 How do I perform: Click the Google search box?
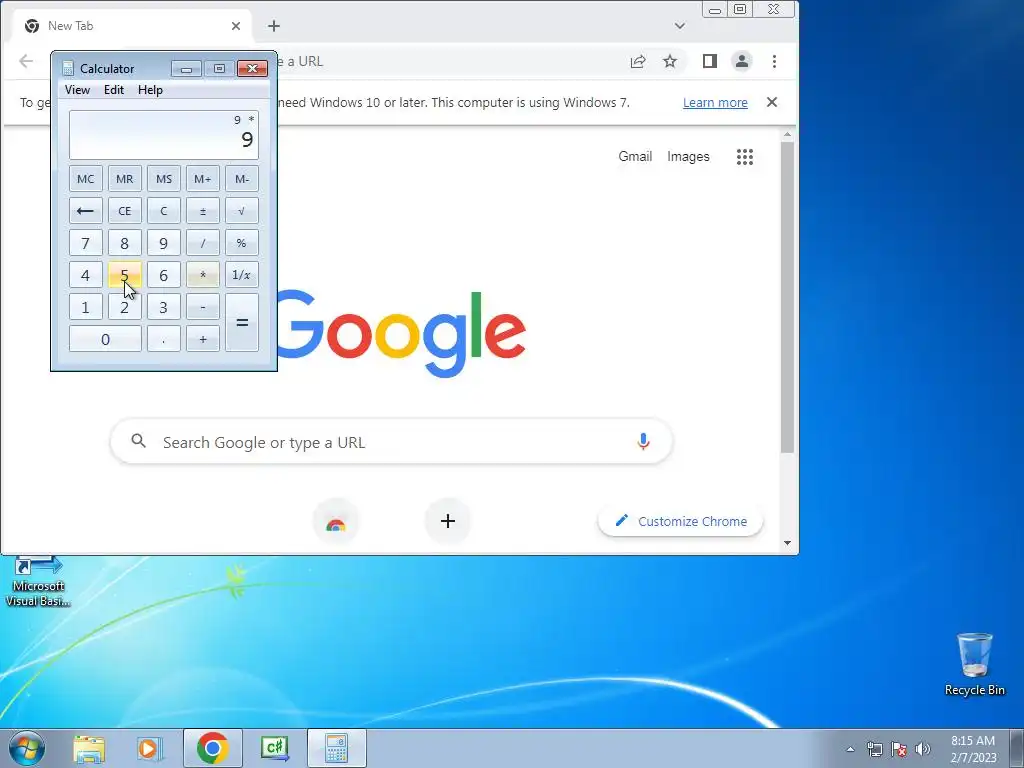[392, 442]
